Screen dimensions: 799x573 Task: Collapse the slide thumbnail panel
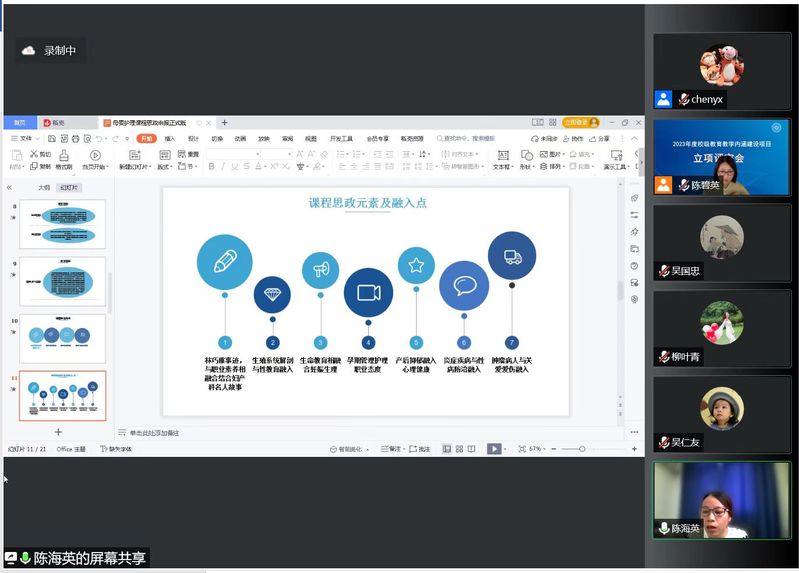(x=9, y=187)
